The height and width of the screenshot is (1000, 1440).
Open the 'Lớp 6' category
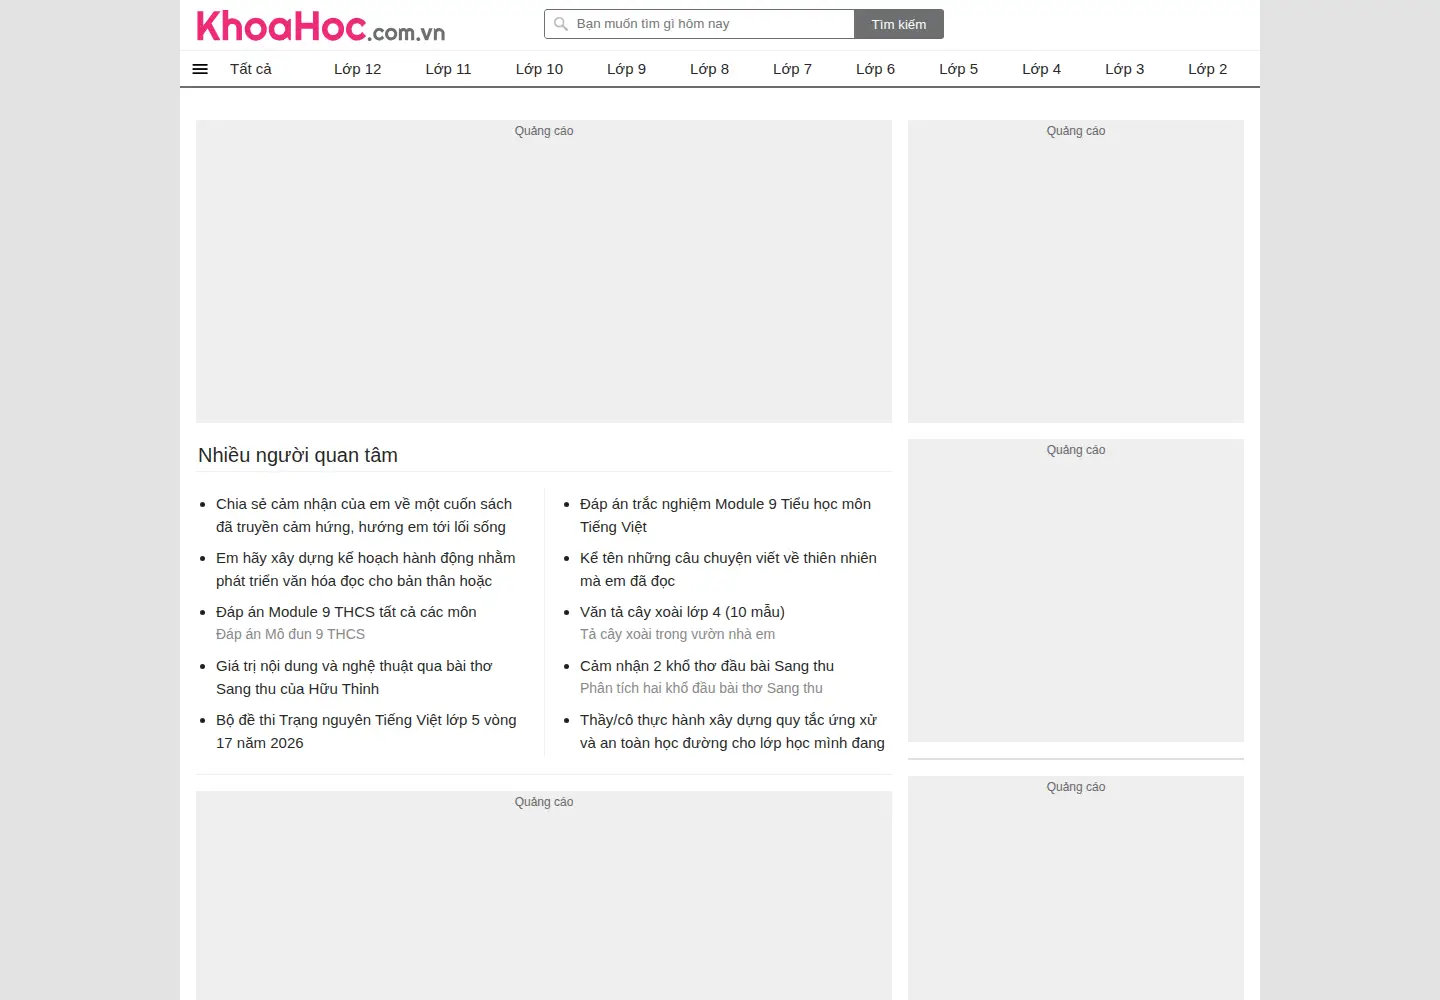[x=876, y=69]
